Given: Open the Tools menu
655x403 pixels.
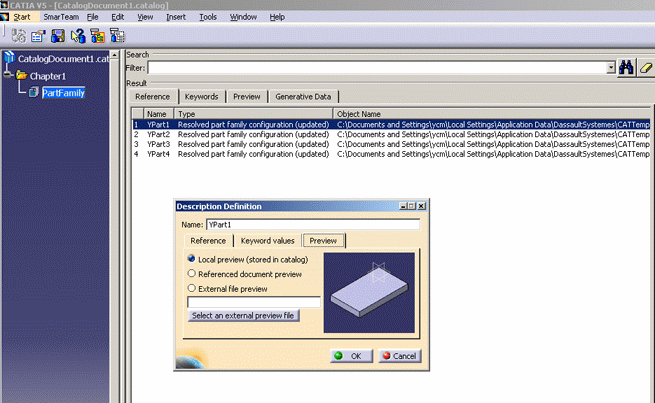Looking at the screenshot, I should point(208,17).
